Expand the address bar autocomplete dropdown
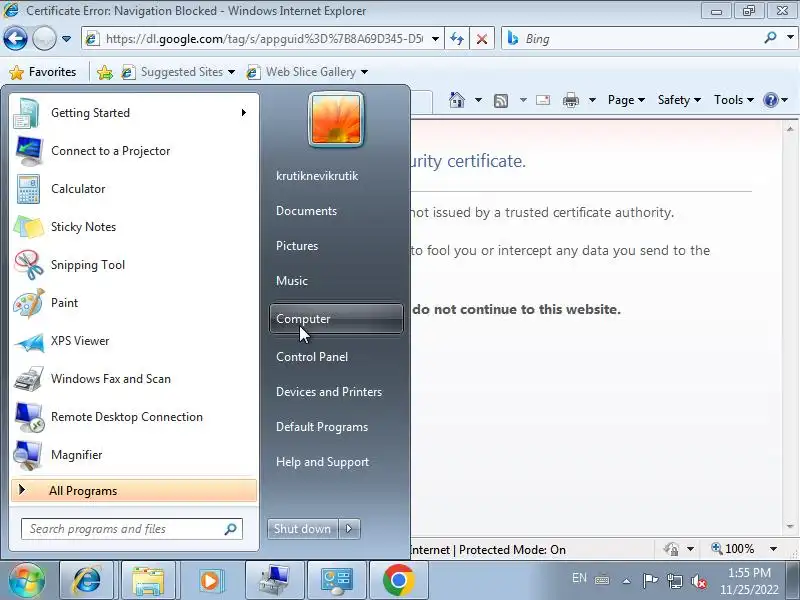 (435, 39)
